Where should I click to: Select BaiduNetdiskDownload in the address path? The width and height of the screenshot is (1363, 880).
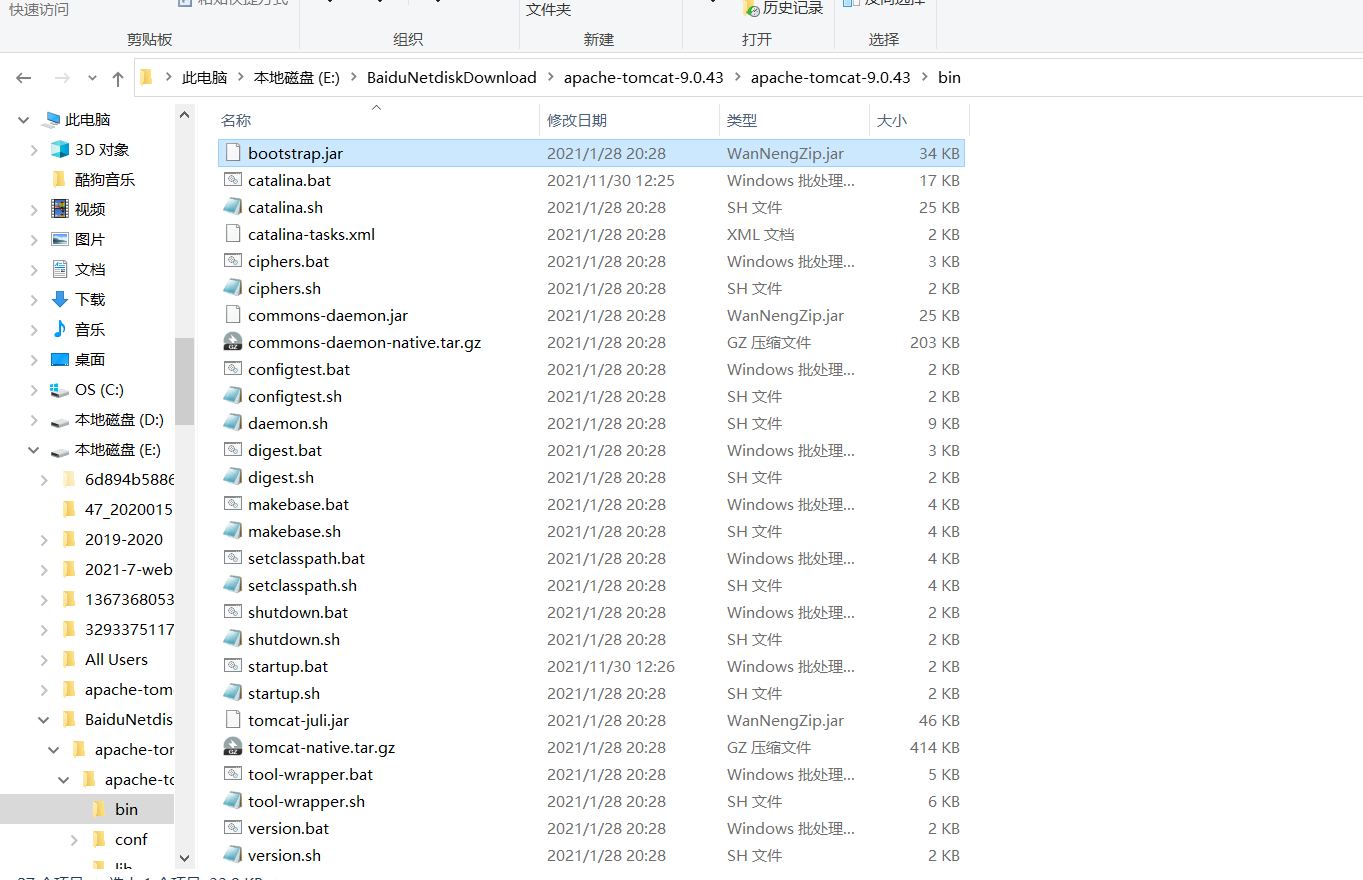452,77
